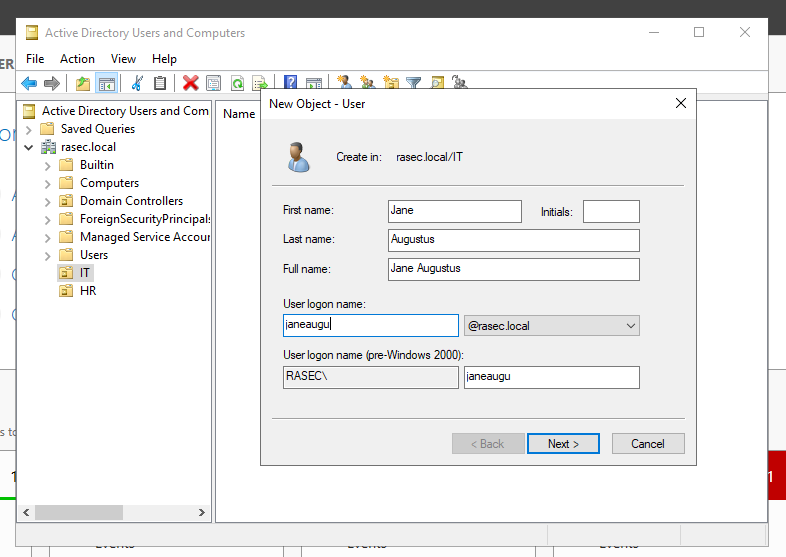Expand the Users container
Screen dimensions: 786x557
point(48,256)
